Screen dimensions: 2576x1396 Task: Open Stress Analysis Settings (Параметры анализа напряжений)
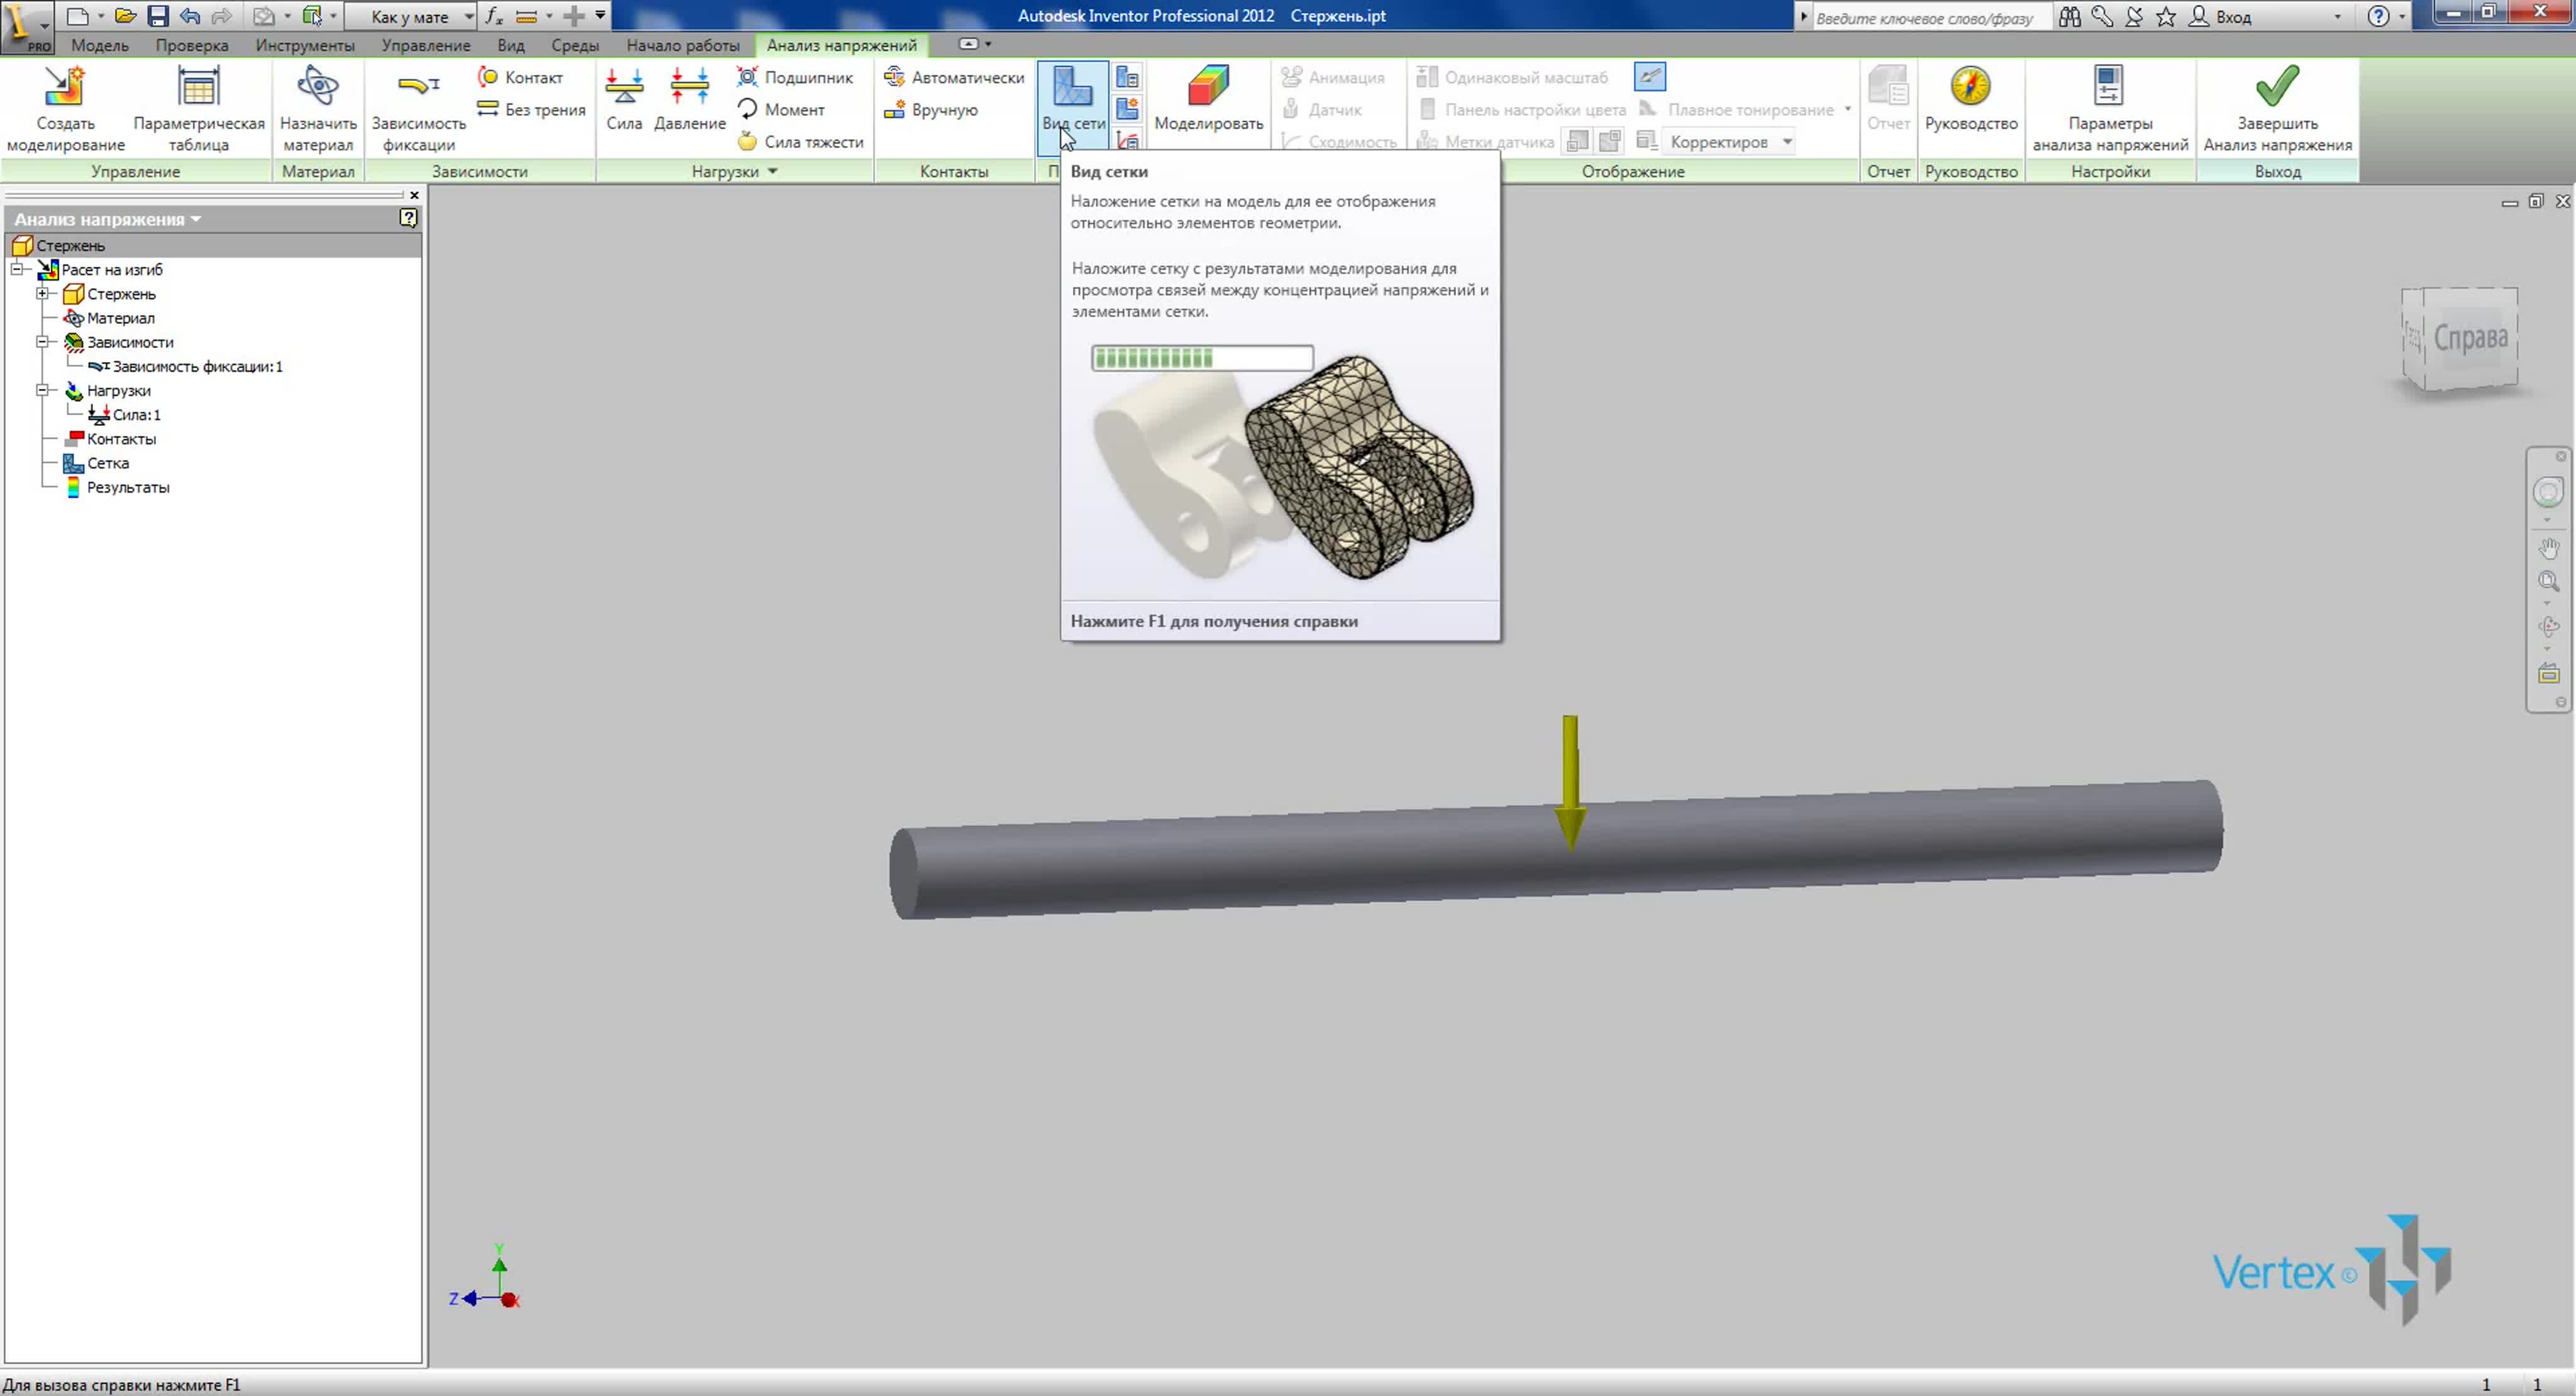(2109, 108)
